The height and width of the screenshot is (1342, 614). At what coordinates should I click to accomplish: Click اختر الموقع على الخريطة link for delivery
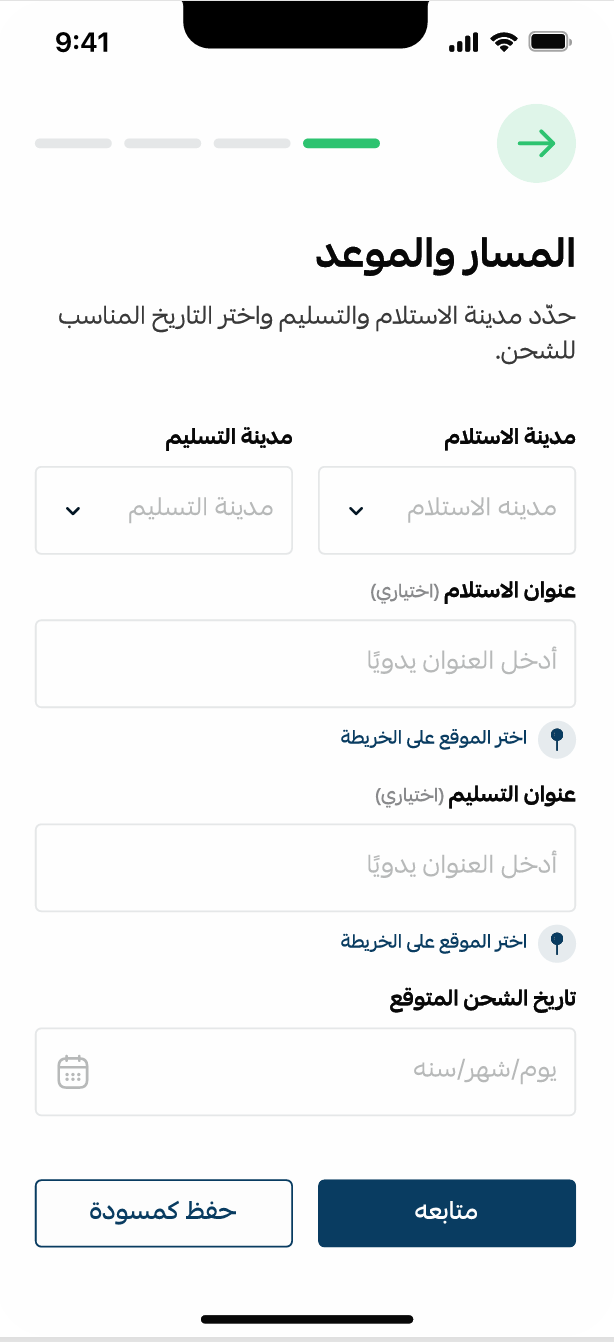point(434,942)
